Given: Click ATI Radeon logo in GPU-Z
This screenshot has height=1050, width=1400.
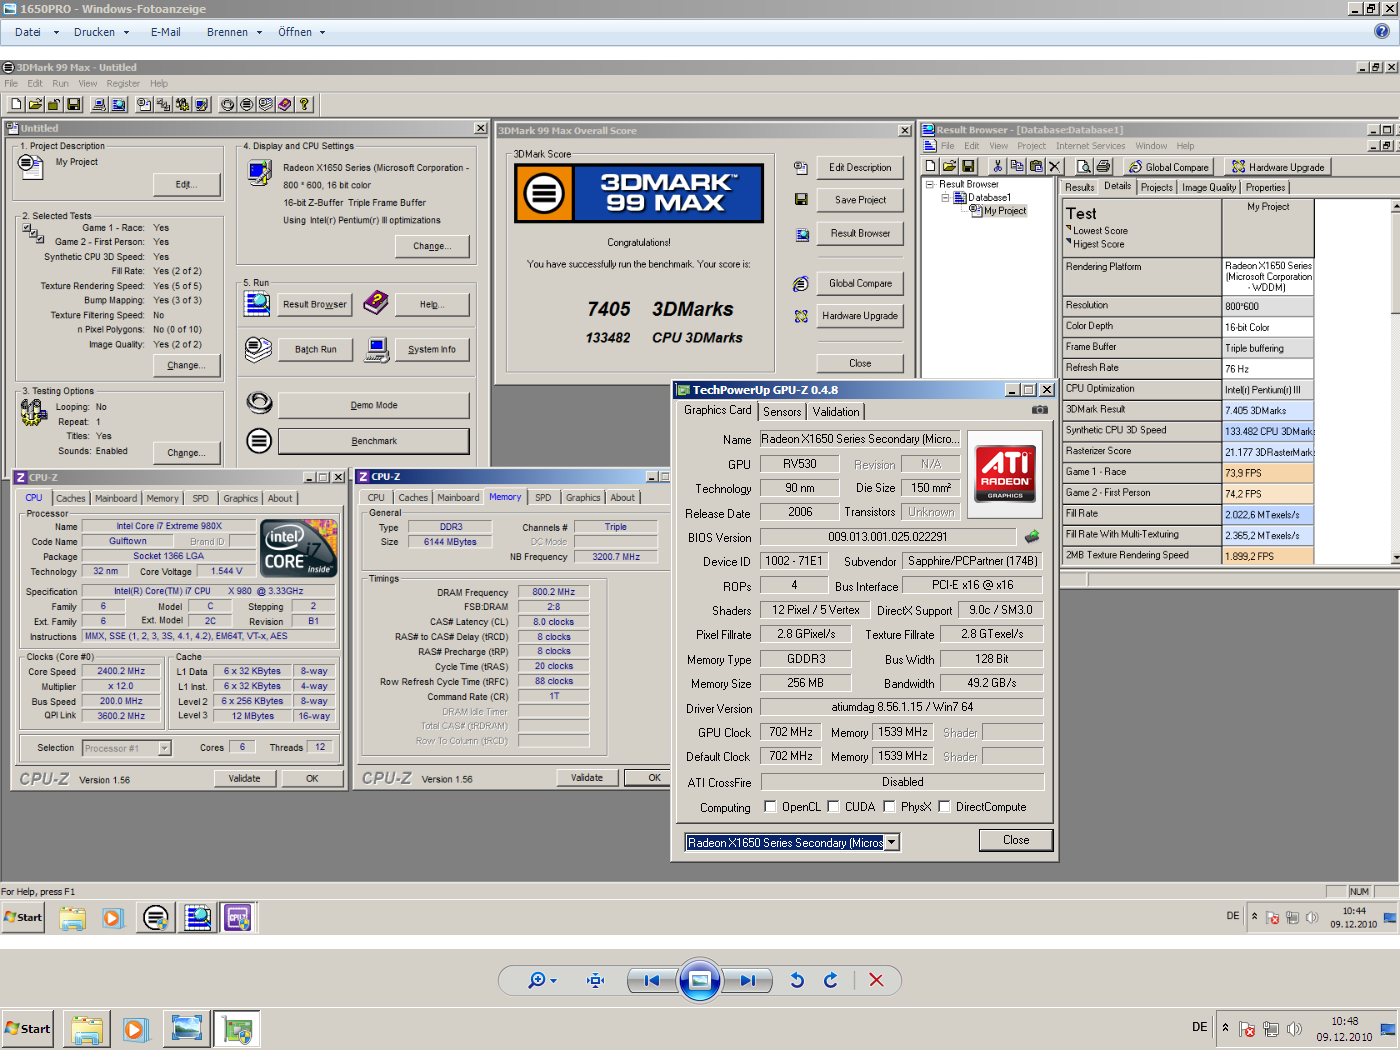Looking at the screenshot, I should (x=1006, y=475).
